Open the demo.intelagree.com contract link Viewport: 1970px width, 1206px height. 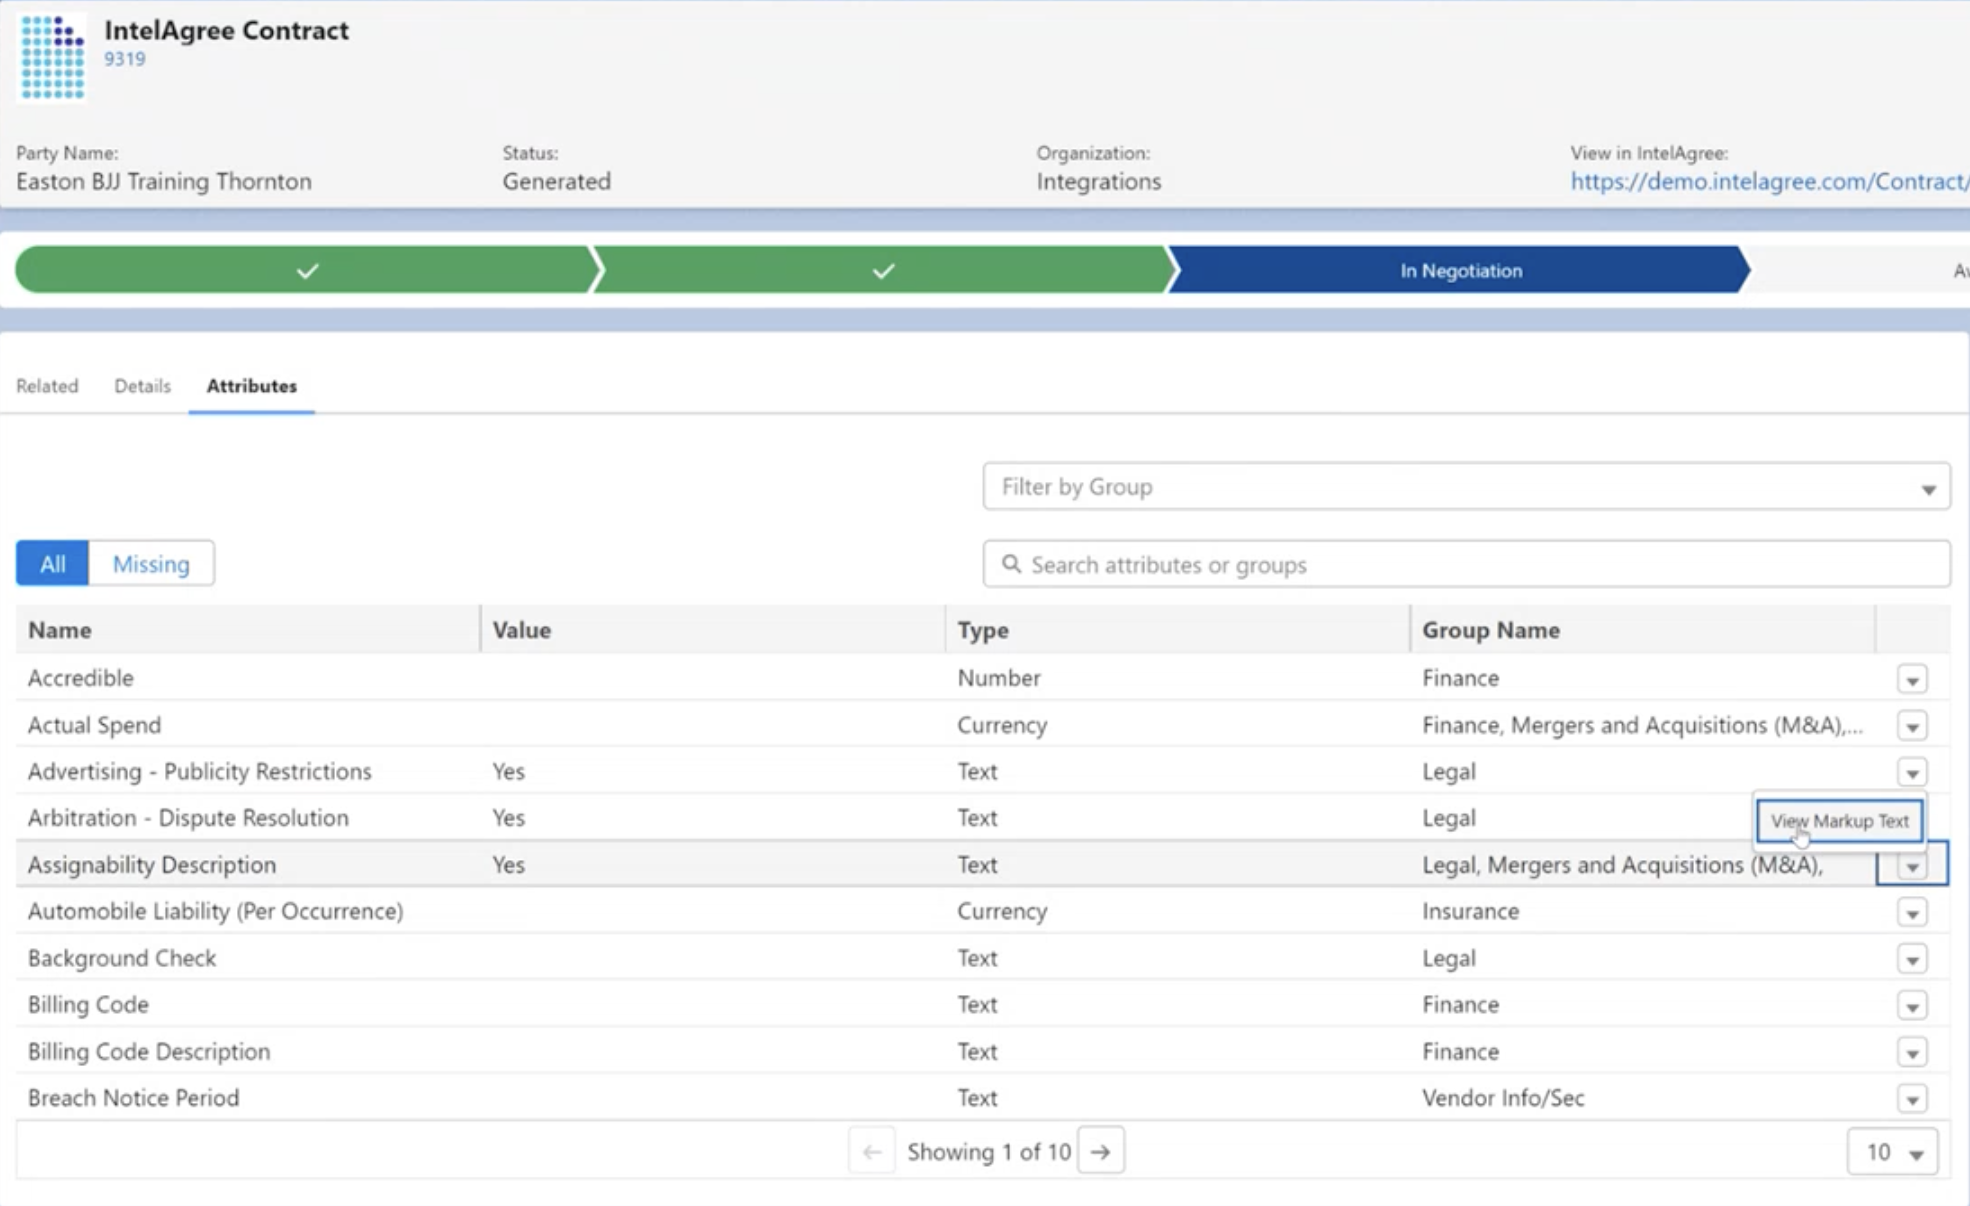click(x=1769, y=181)
